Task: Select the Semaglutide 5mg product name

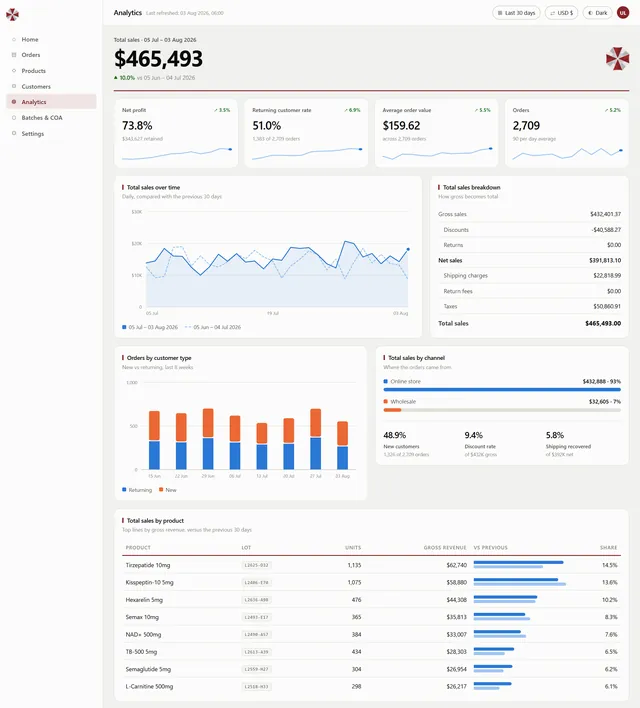Action: (148, 669)
